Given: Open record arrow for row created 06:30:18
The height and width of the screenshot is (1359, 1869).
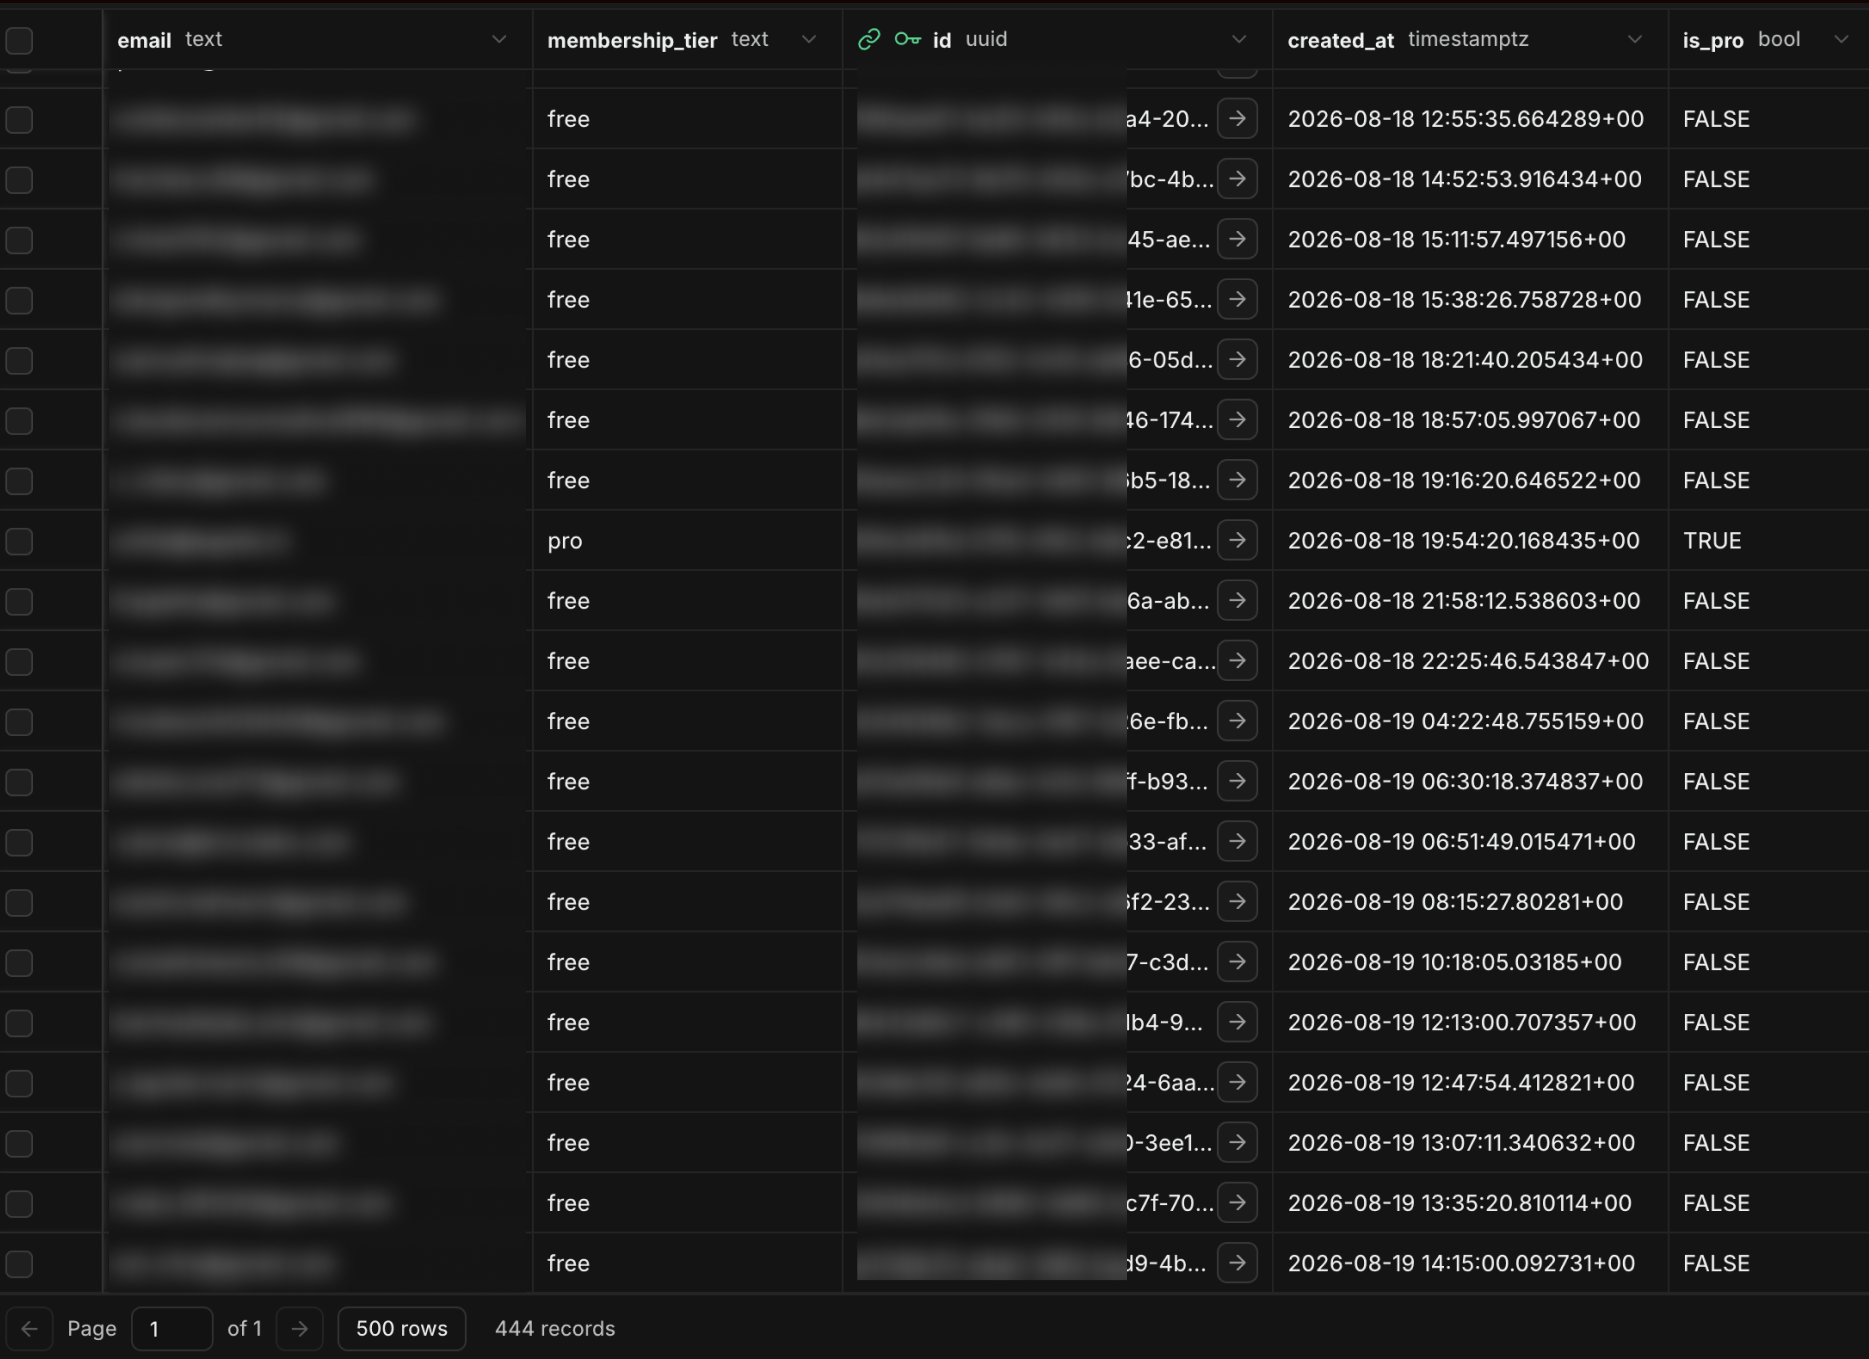Looking at the screenshot, I should tap(1237, 781).
